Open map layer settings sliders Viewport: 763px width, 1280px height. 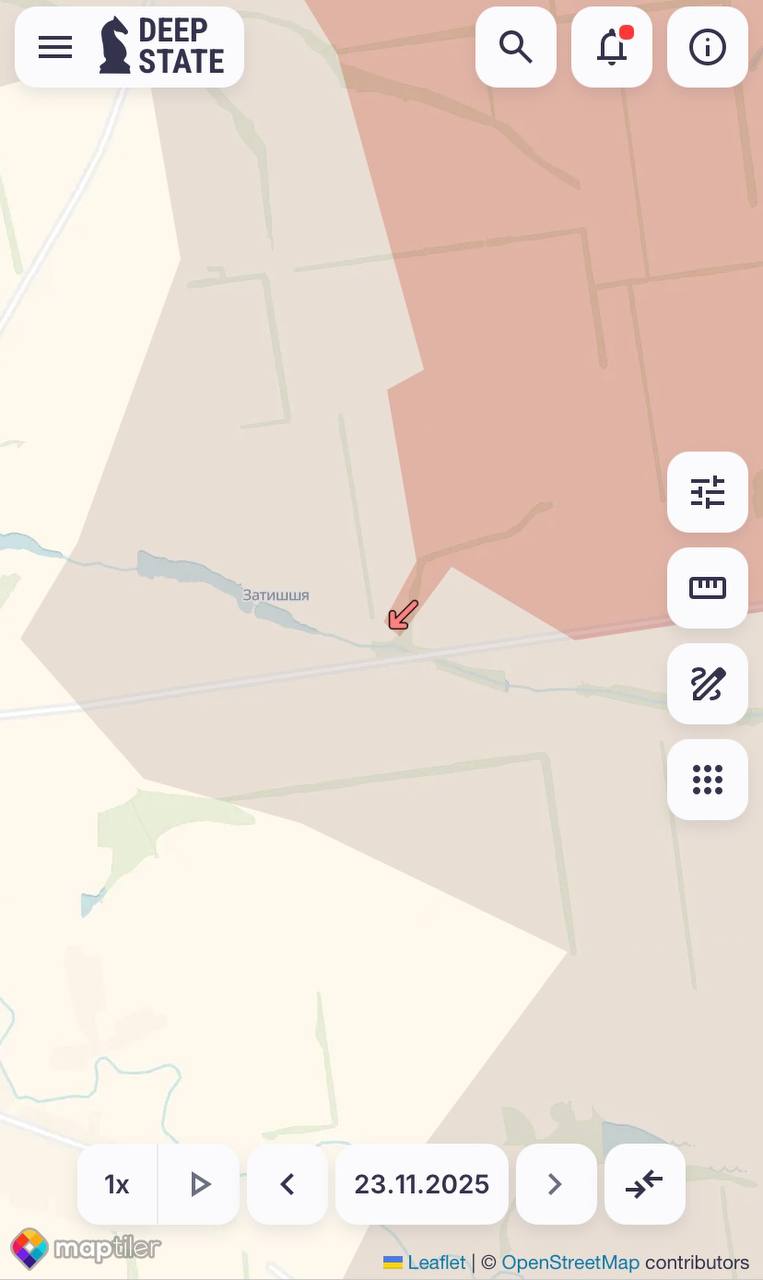pyautogui.click(x=708, y=492)
